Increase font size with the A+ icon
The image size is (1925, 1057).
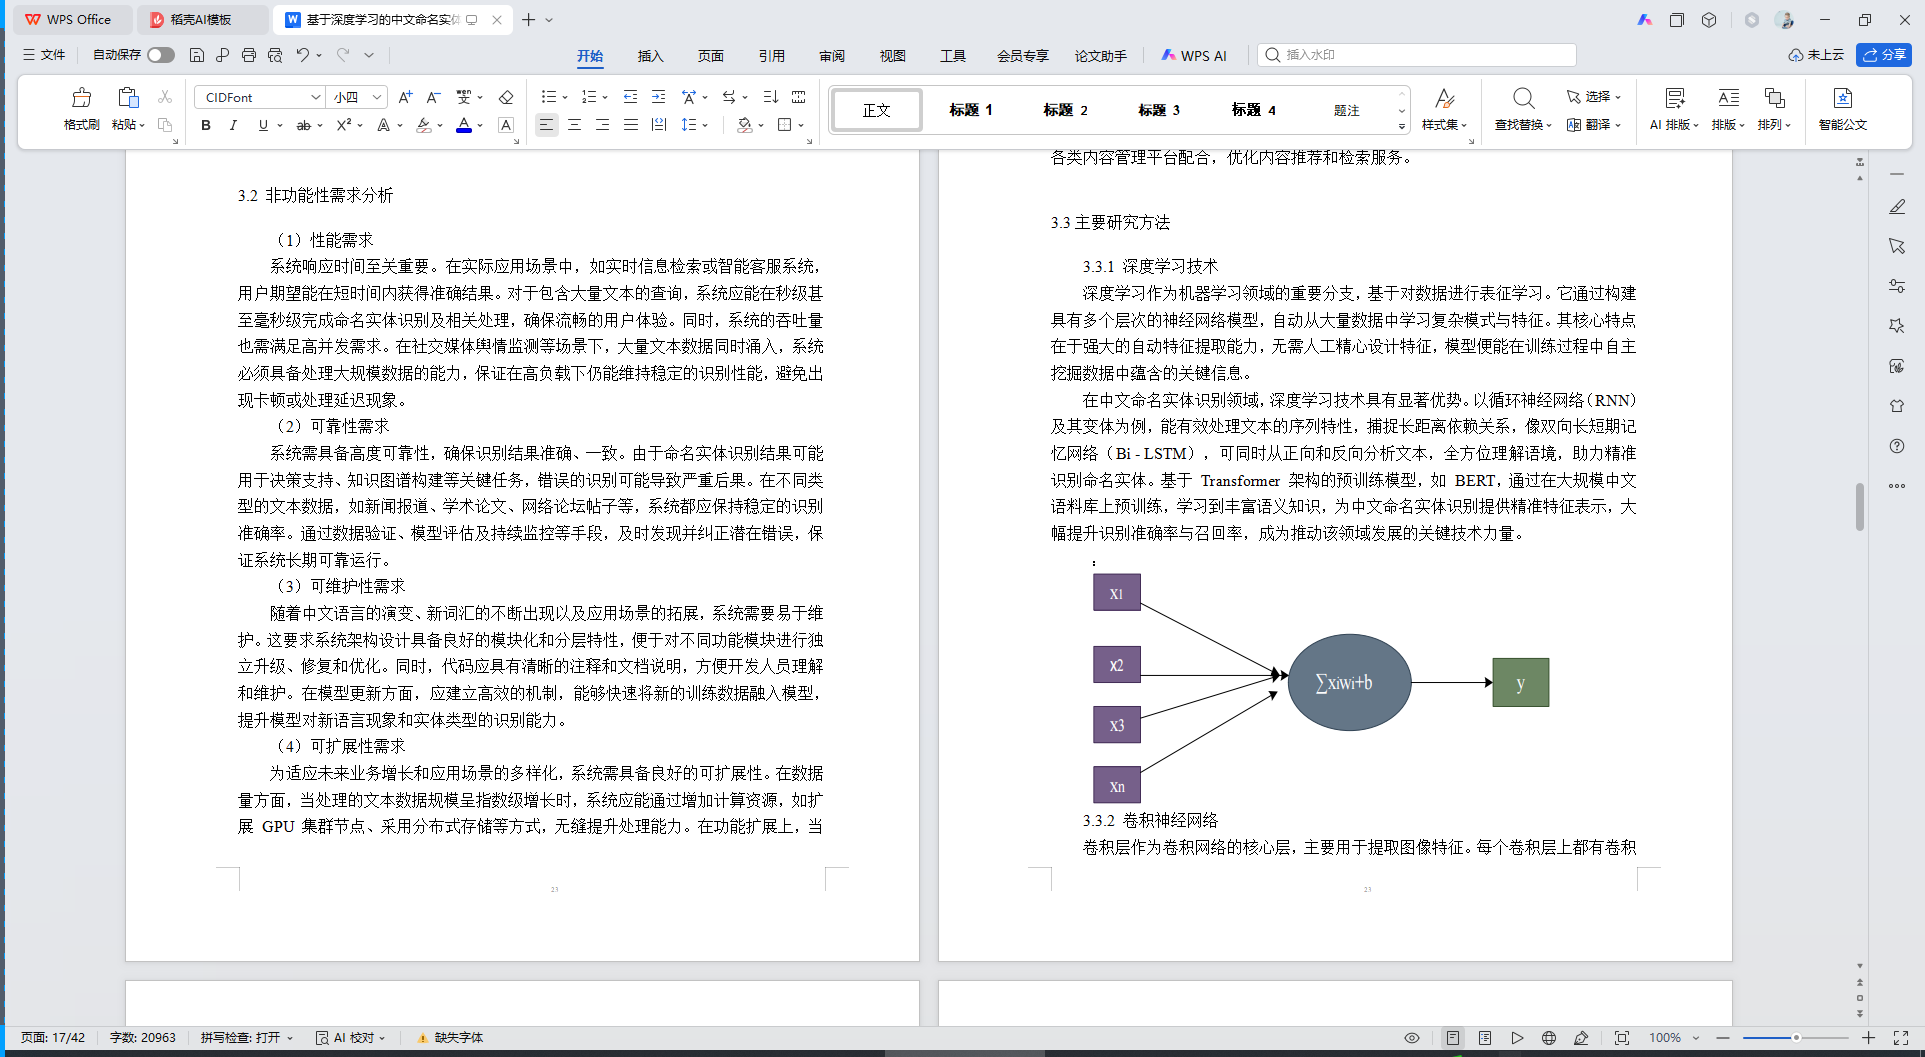(405, 97)
